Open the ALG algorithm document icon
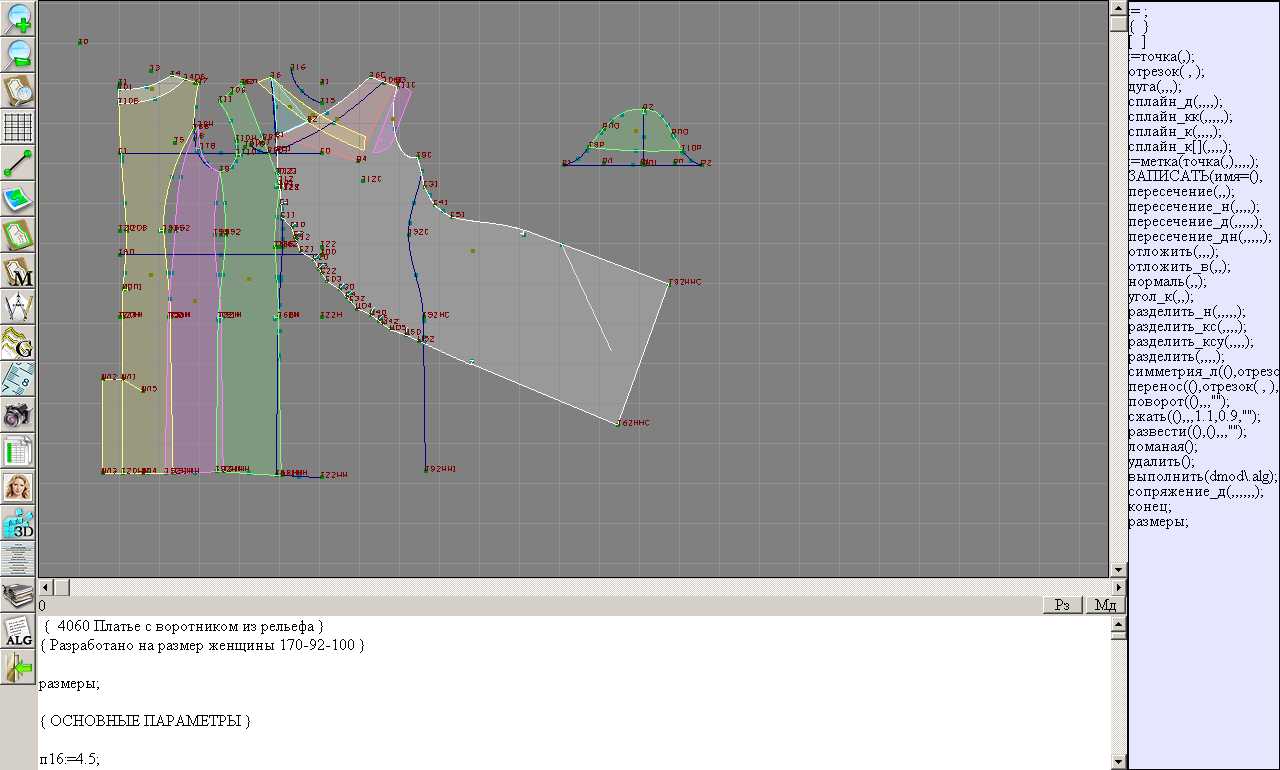The image size is (1280, 770). pos(19,630)
